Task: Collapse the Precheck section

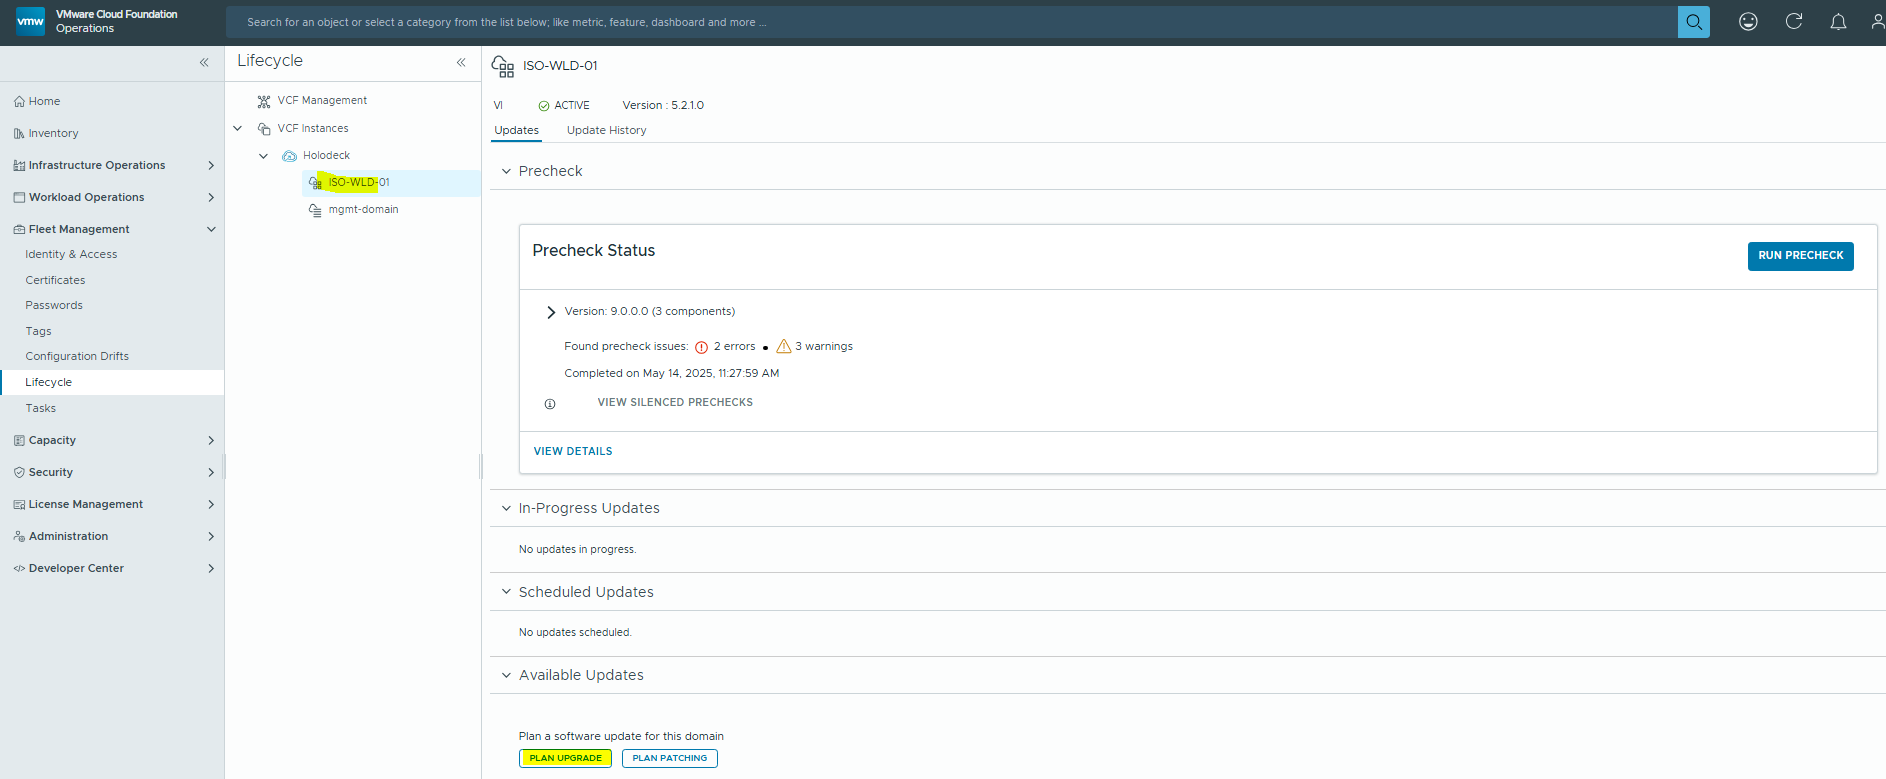Action: 506,172
